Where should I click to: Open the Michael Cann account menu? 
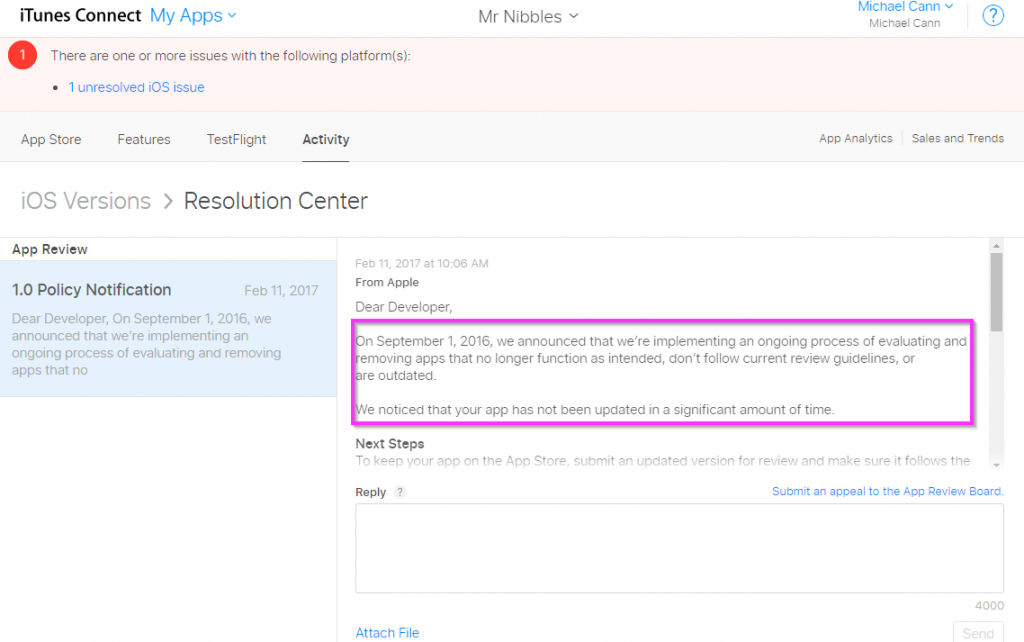[x=905, y=8]
